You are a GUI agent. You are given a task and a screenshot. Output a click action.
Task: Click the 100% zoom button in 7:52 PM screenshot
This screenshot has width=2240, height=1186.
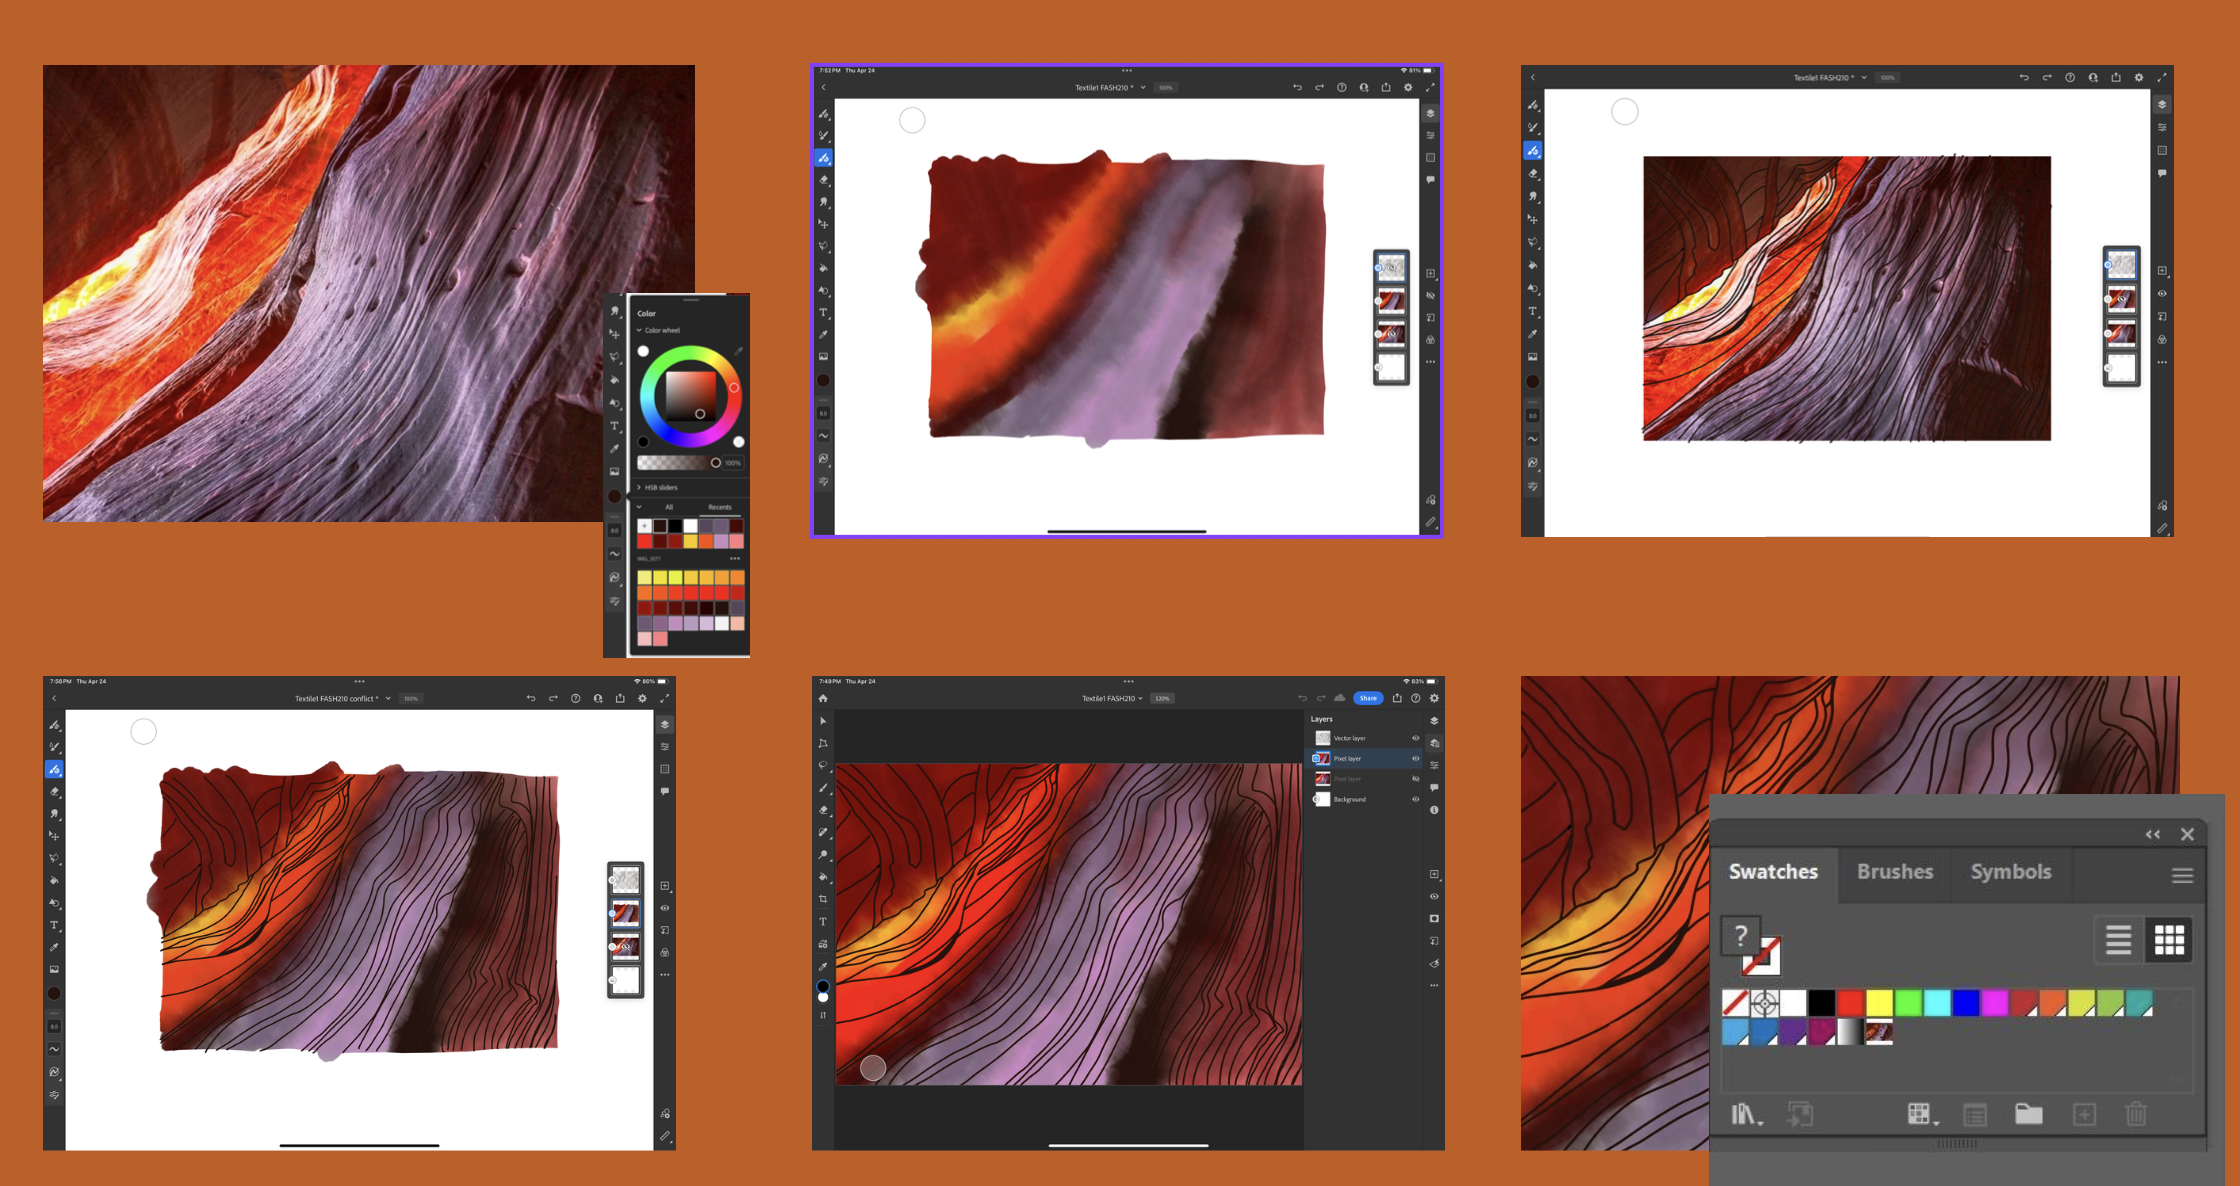(x=1166, y=87)
